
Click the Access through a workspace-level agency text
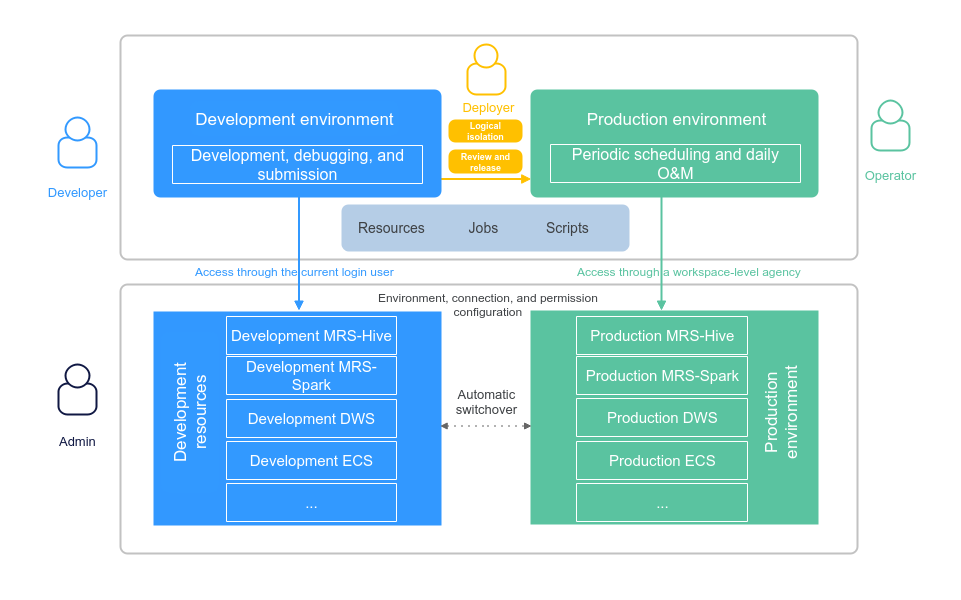tap(688, 272)
